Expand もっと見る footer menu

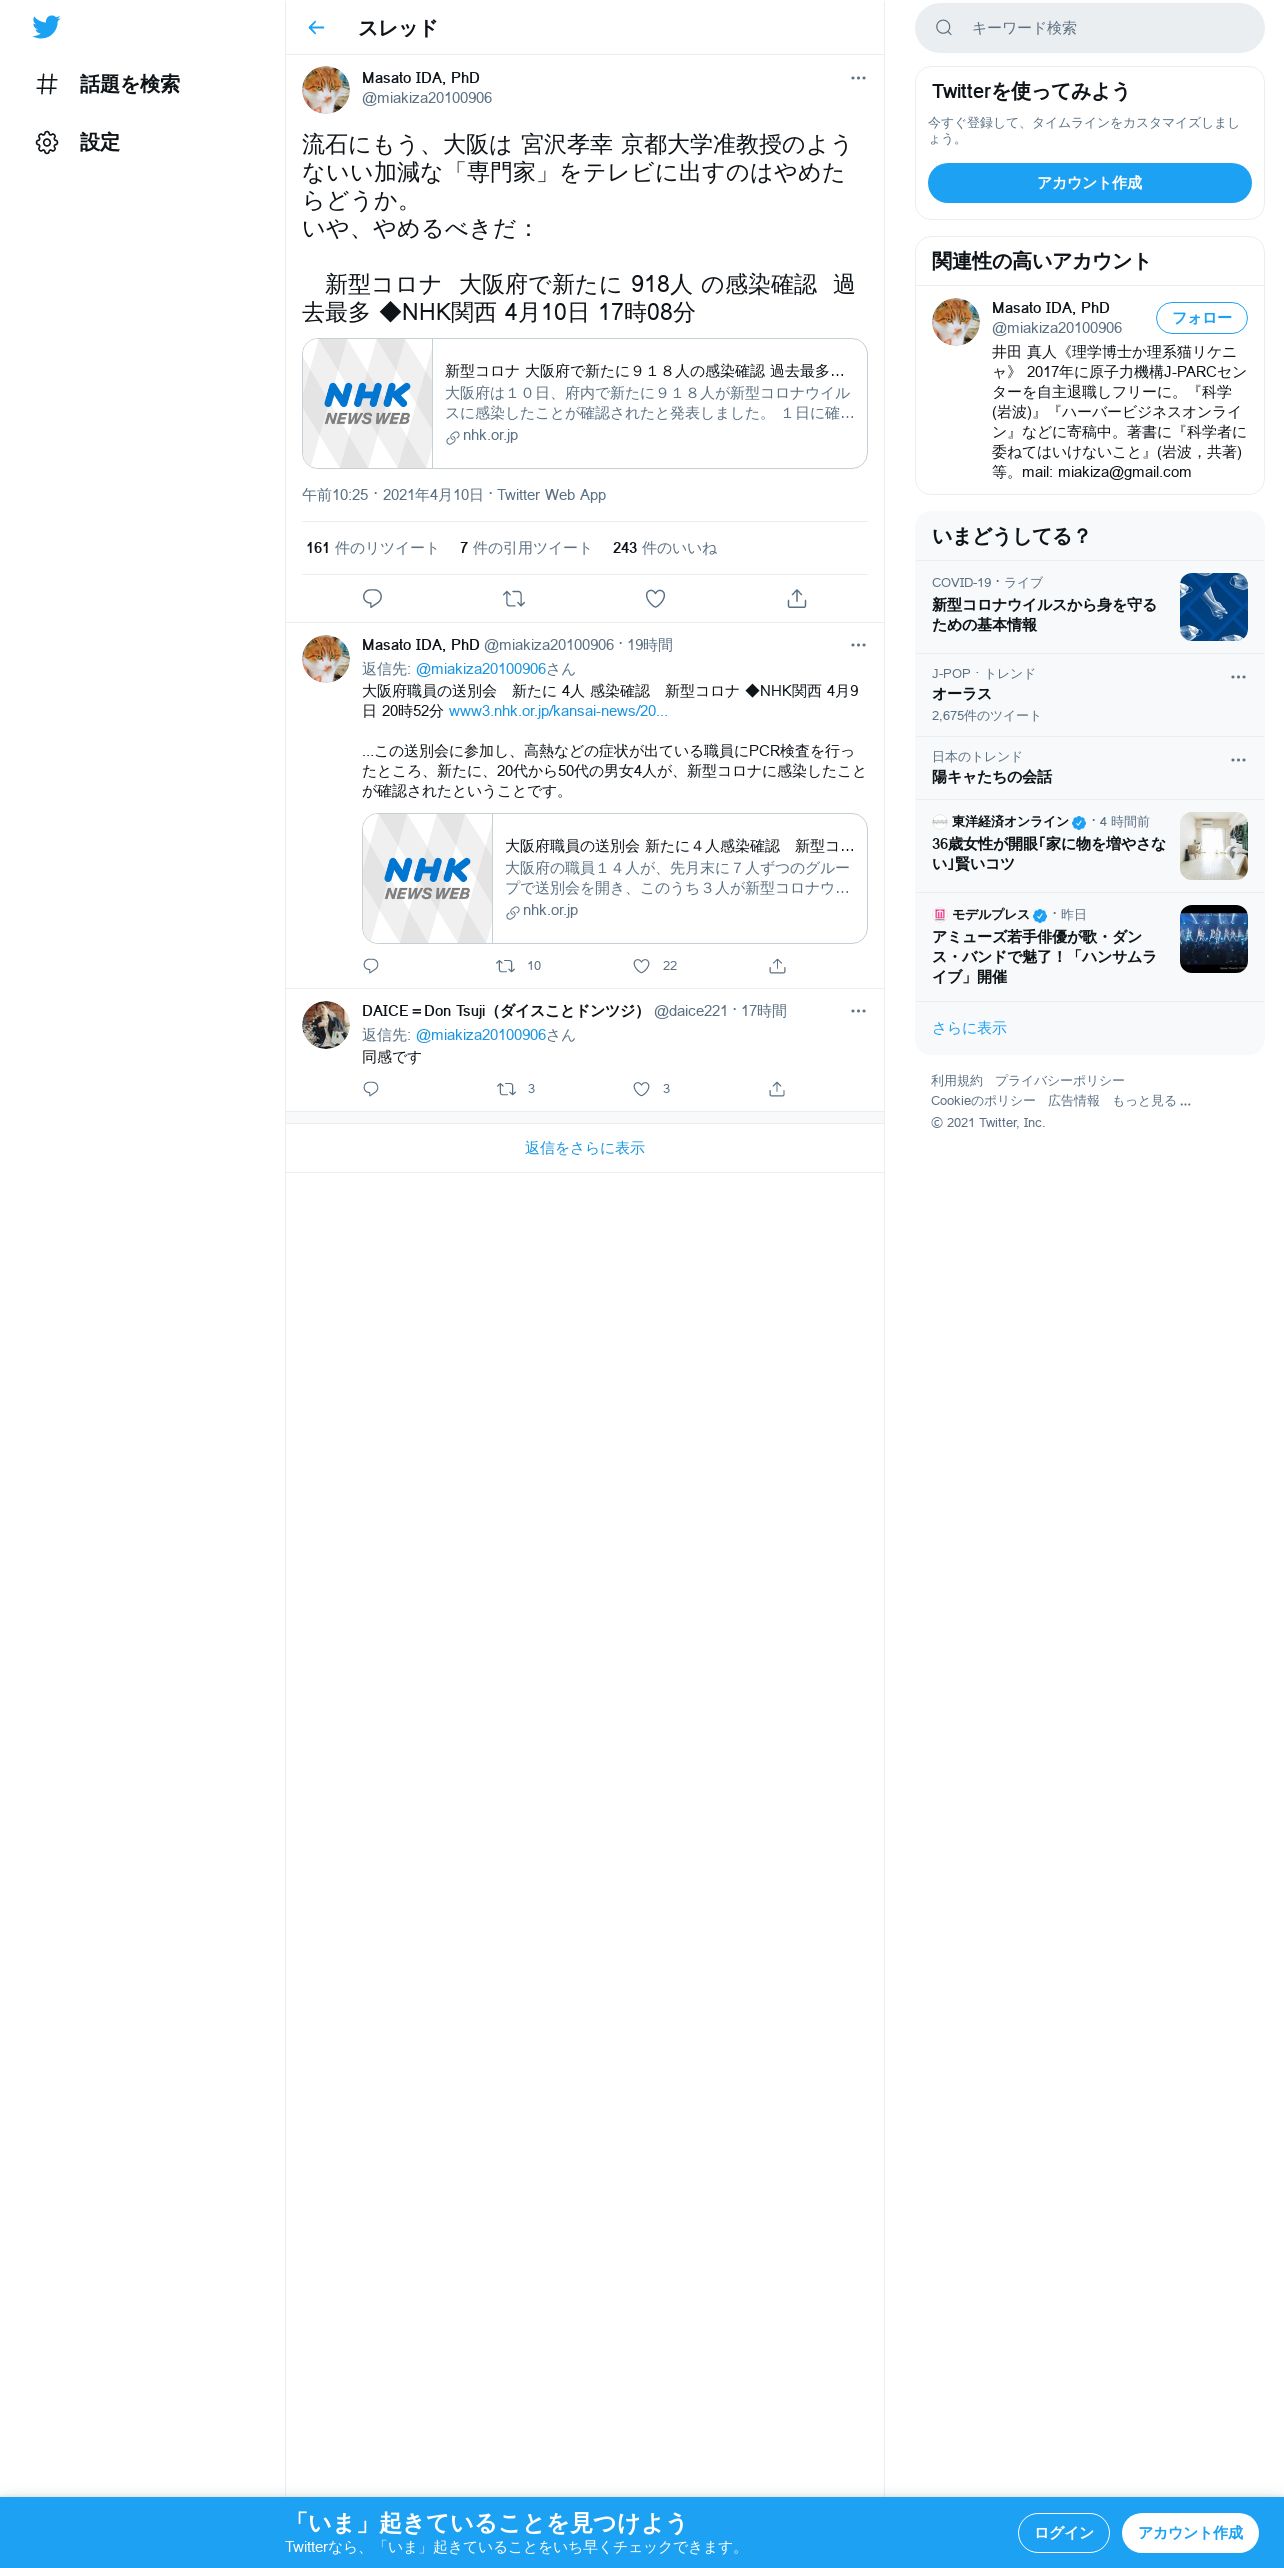click(x=1152, y=1101)
